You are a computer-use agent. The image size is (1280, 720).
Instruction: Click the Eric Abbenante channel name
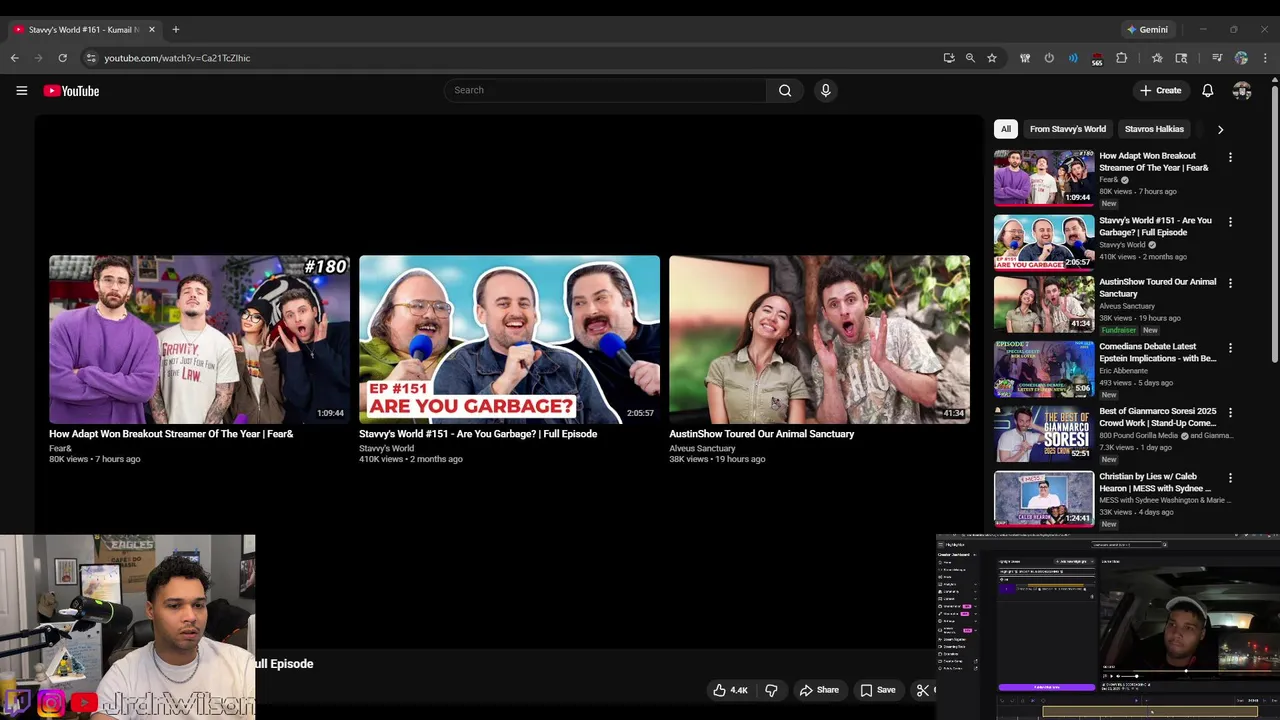point(1124,371)
